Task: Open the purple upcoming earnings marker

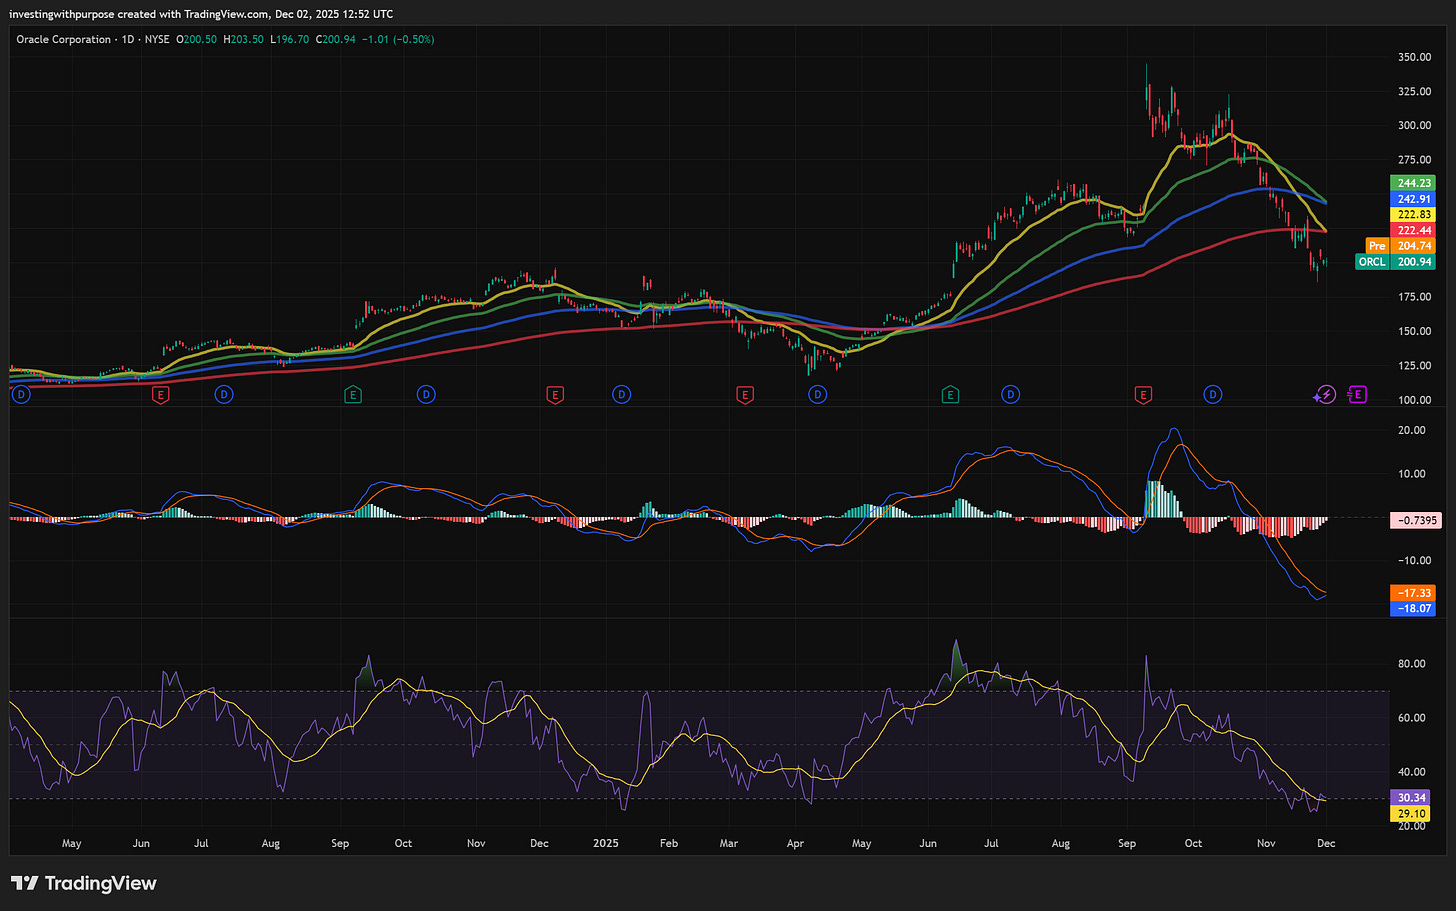Action: [x=1357, y=395]
